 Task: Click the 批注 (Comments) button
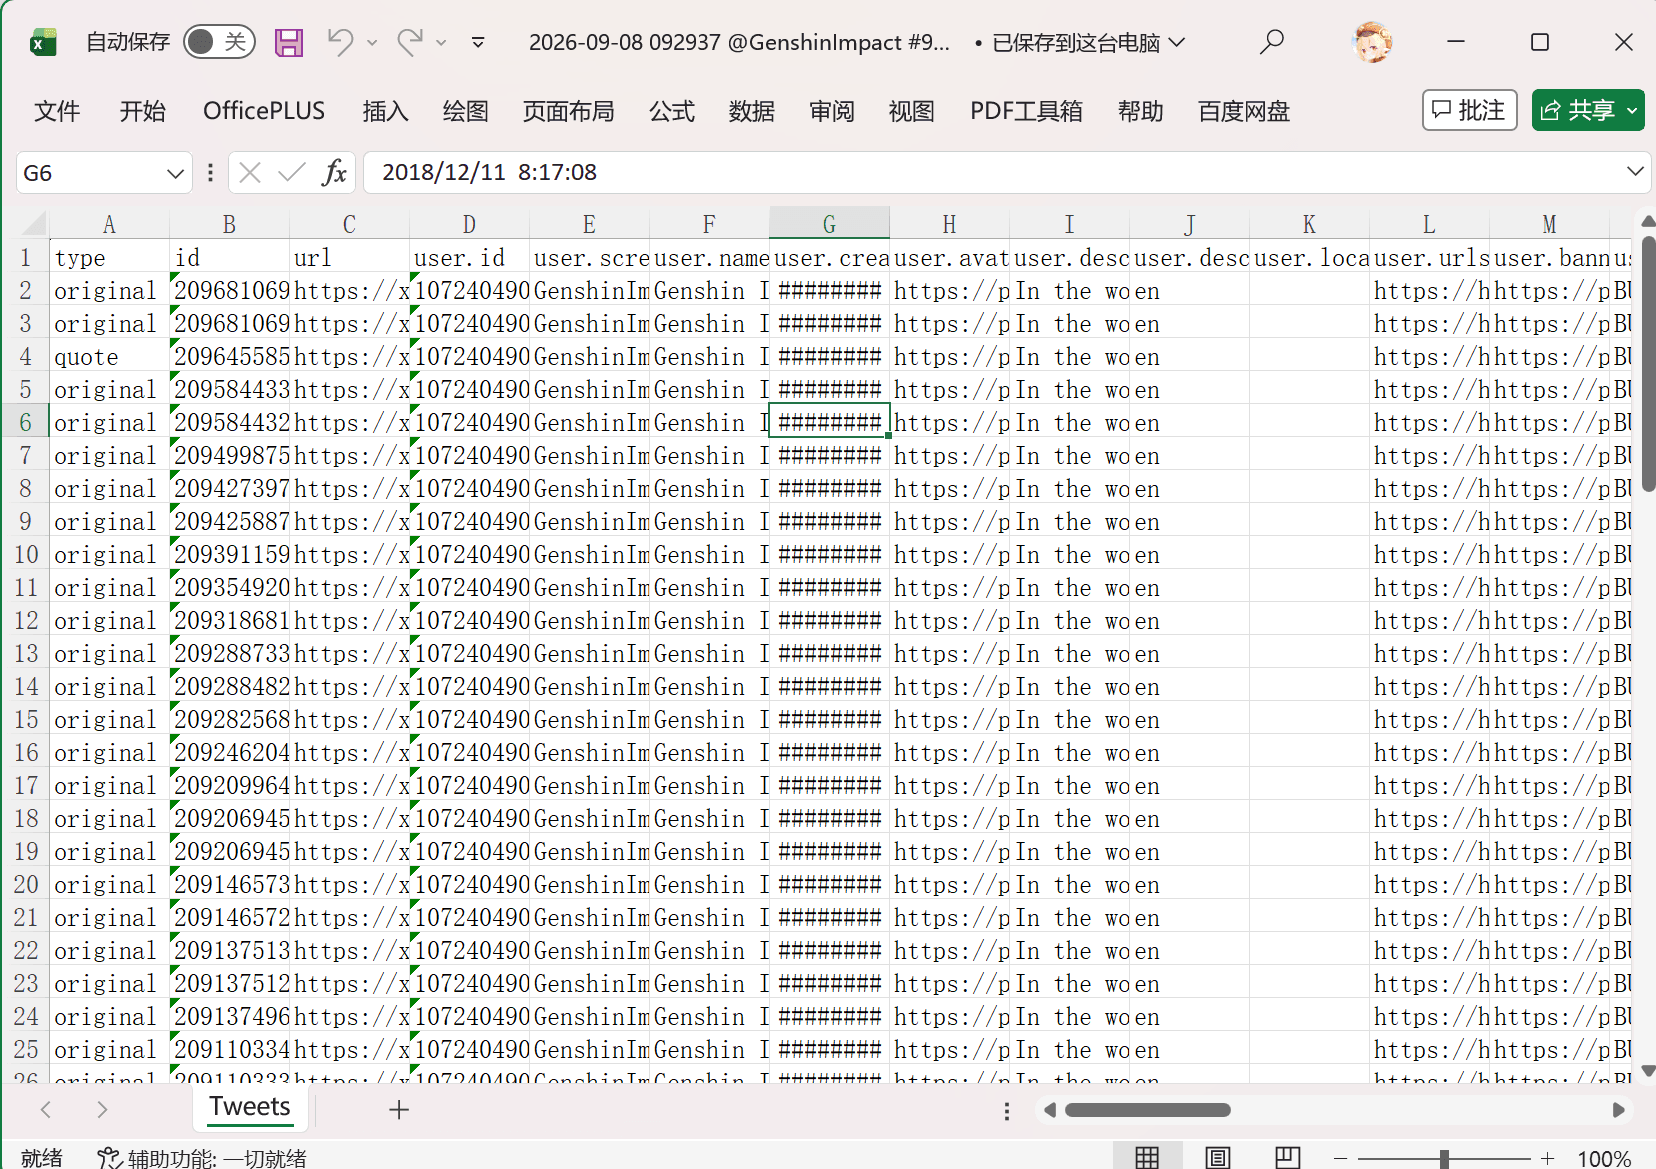coord(1470,110)
